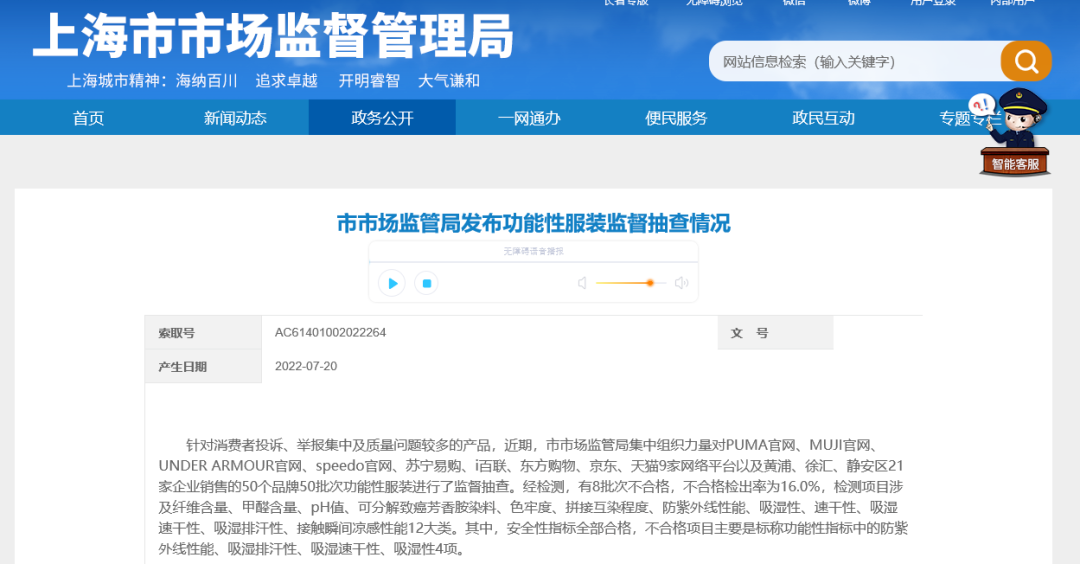Click the volume down speaker icon

[582, 284]
